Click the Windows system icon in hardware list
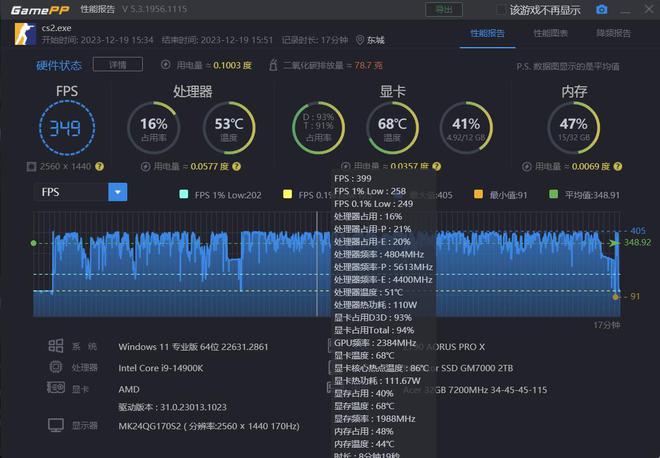The width and height of the screenshot is (660, 458). tap(56, 346)
